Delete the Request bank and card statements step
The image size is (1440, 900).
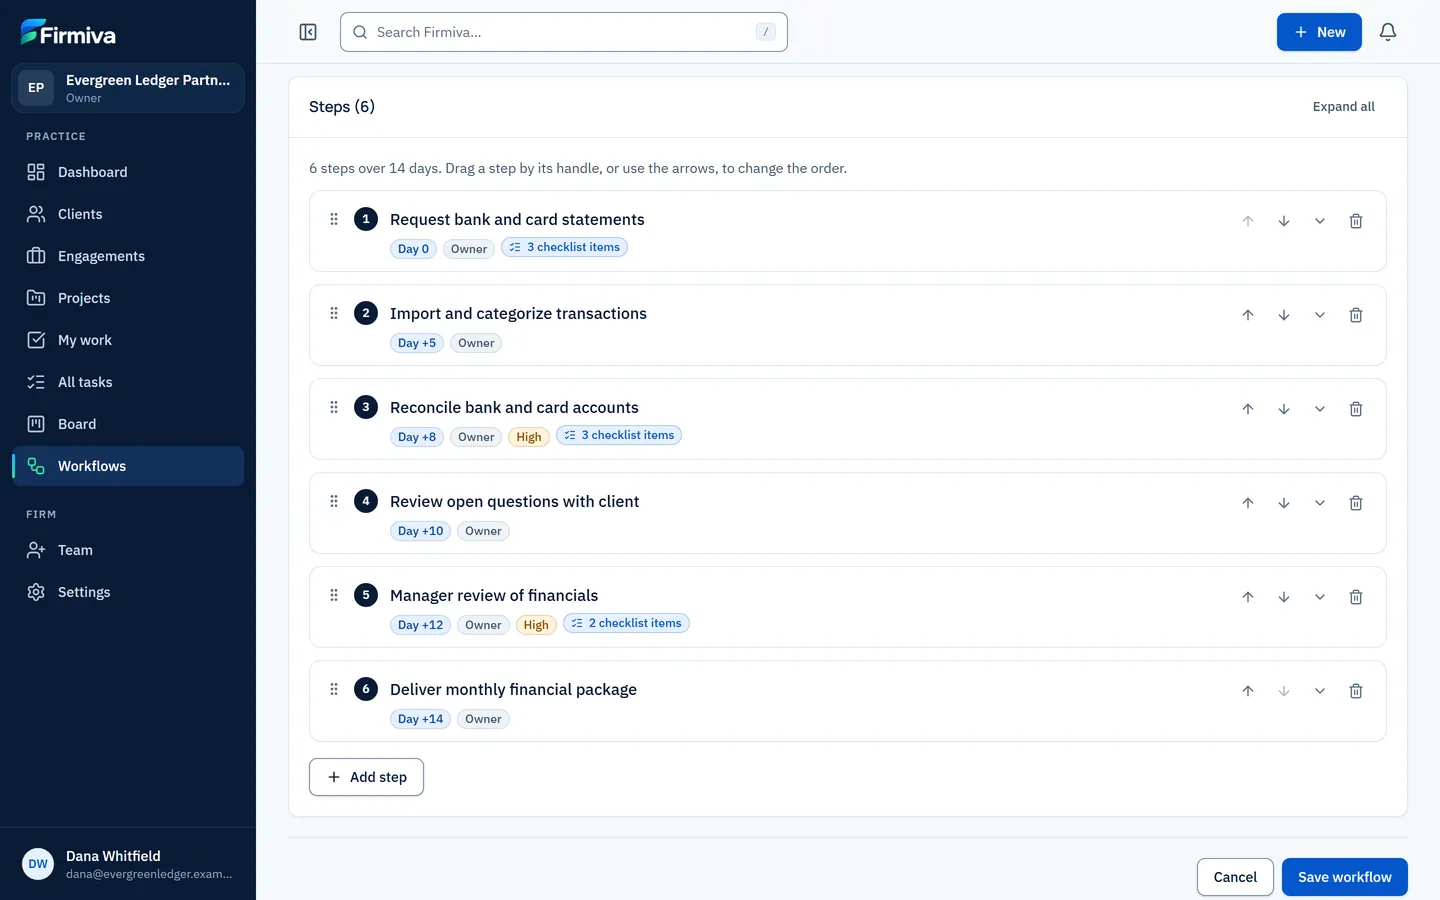point(1356,221)
